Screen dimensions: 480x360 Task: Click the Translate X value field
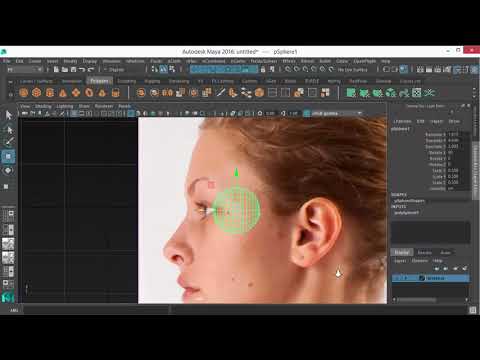(458, 134)
